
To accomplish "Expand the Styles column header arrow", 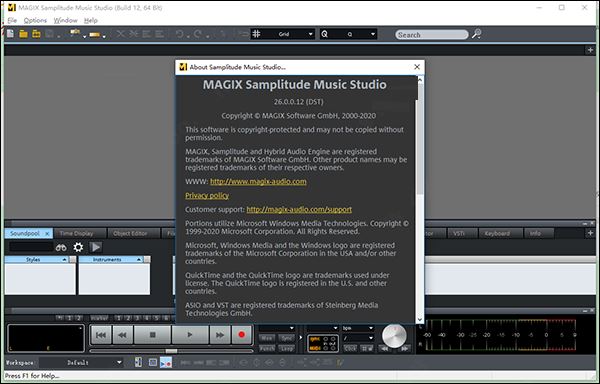I will [64, 259].
